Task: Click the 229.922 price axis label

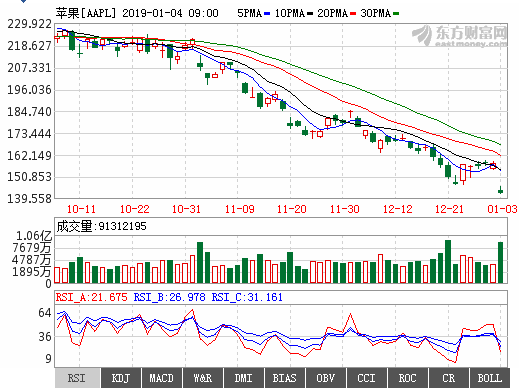Action: [x=30, y=24]
